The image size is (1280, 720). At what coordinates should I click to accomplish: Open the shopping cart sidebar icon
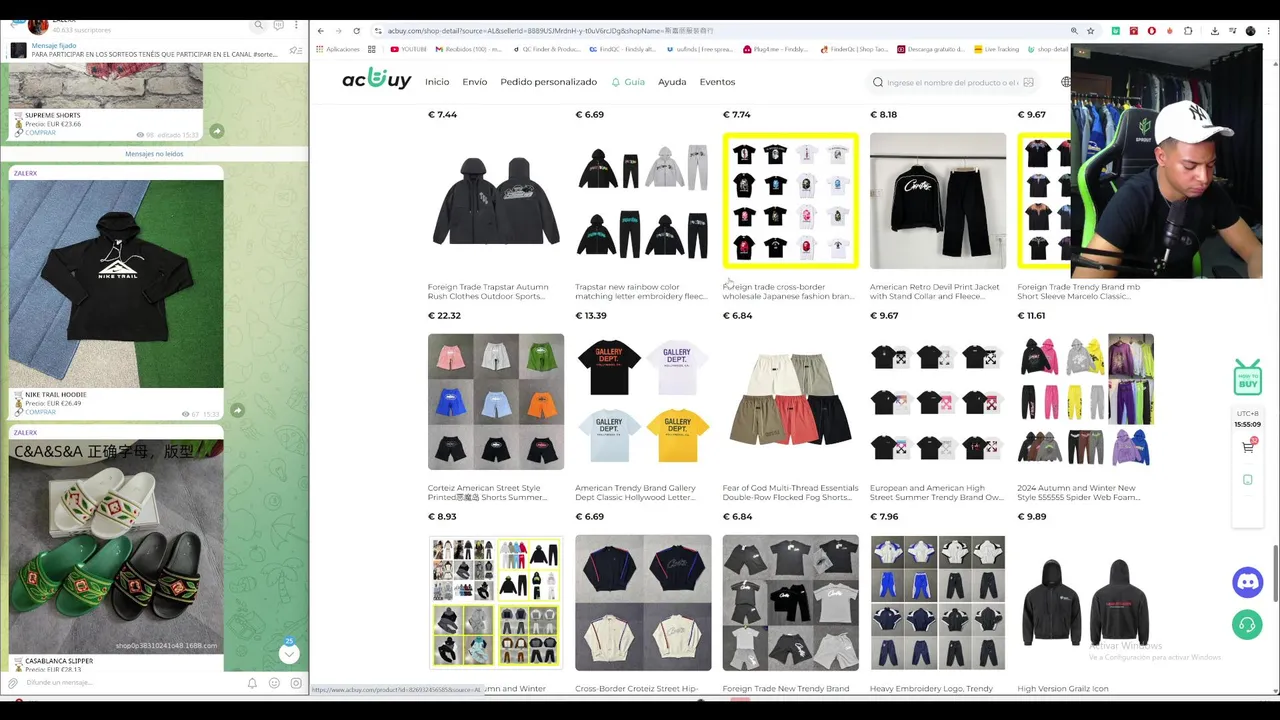1248,447
